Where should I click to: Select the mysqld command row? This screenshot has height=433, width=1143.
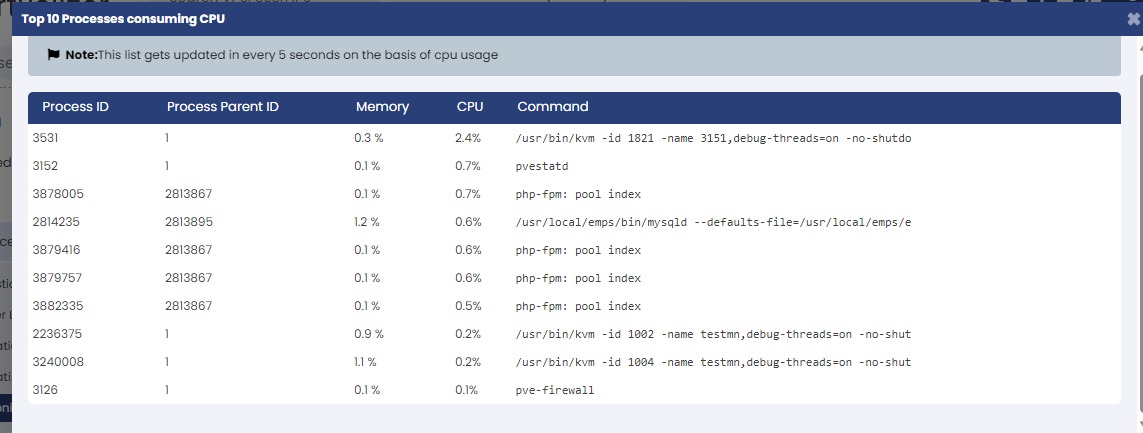[x=574, y=222]
